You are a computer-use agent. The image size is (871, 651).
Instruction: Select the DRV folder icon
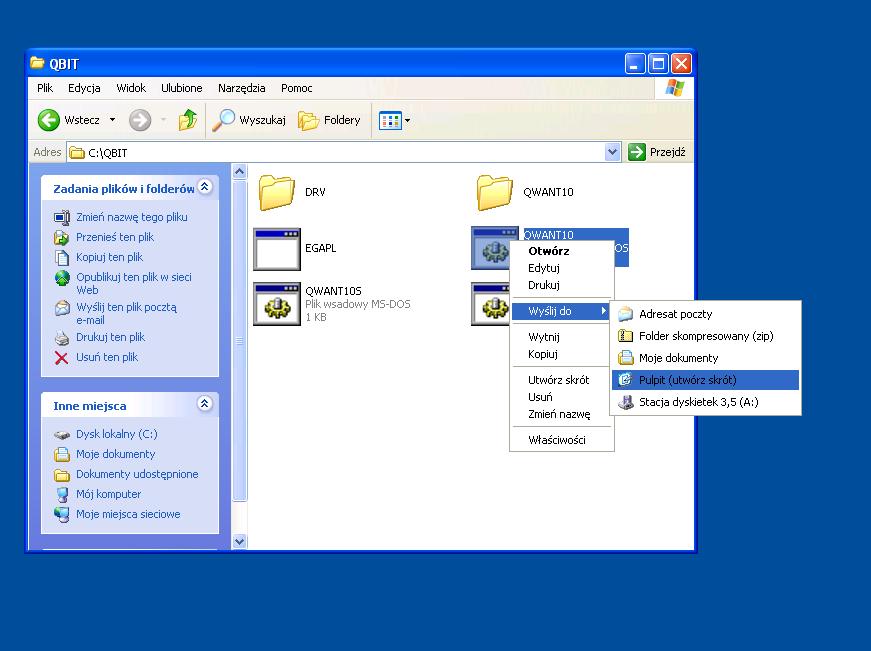click(277, 192)
